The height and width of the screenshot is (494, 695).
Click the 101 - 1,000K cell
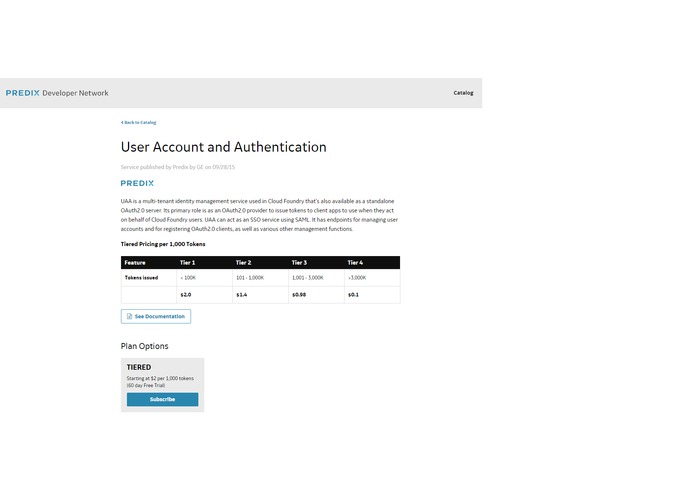point(260,278)
